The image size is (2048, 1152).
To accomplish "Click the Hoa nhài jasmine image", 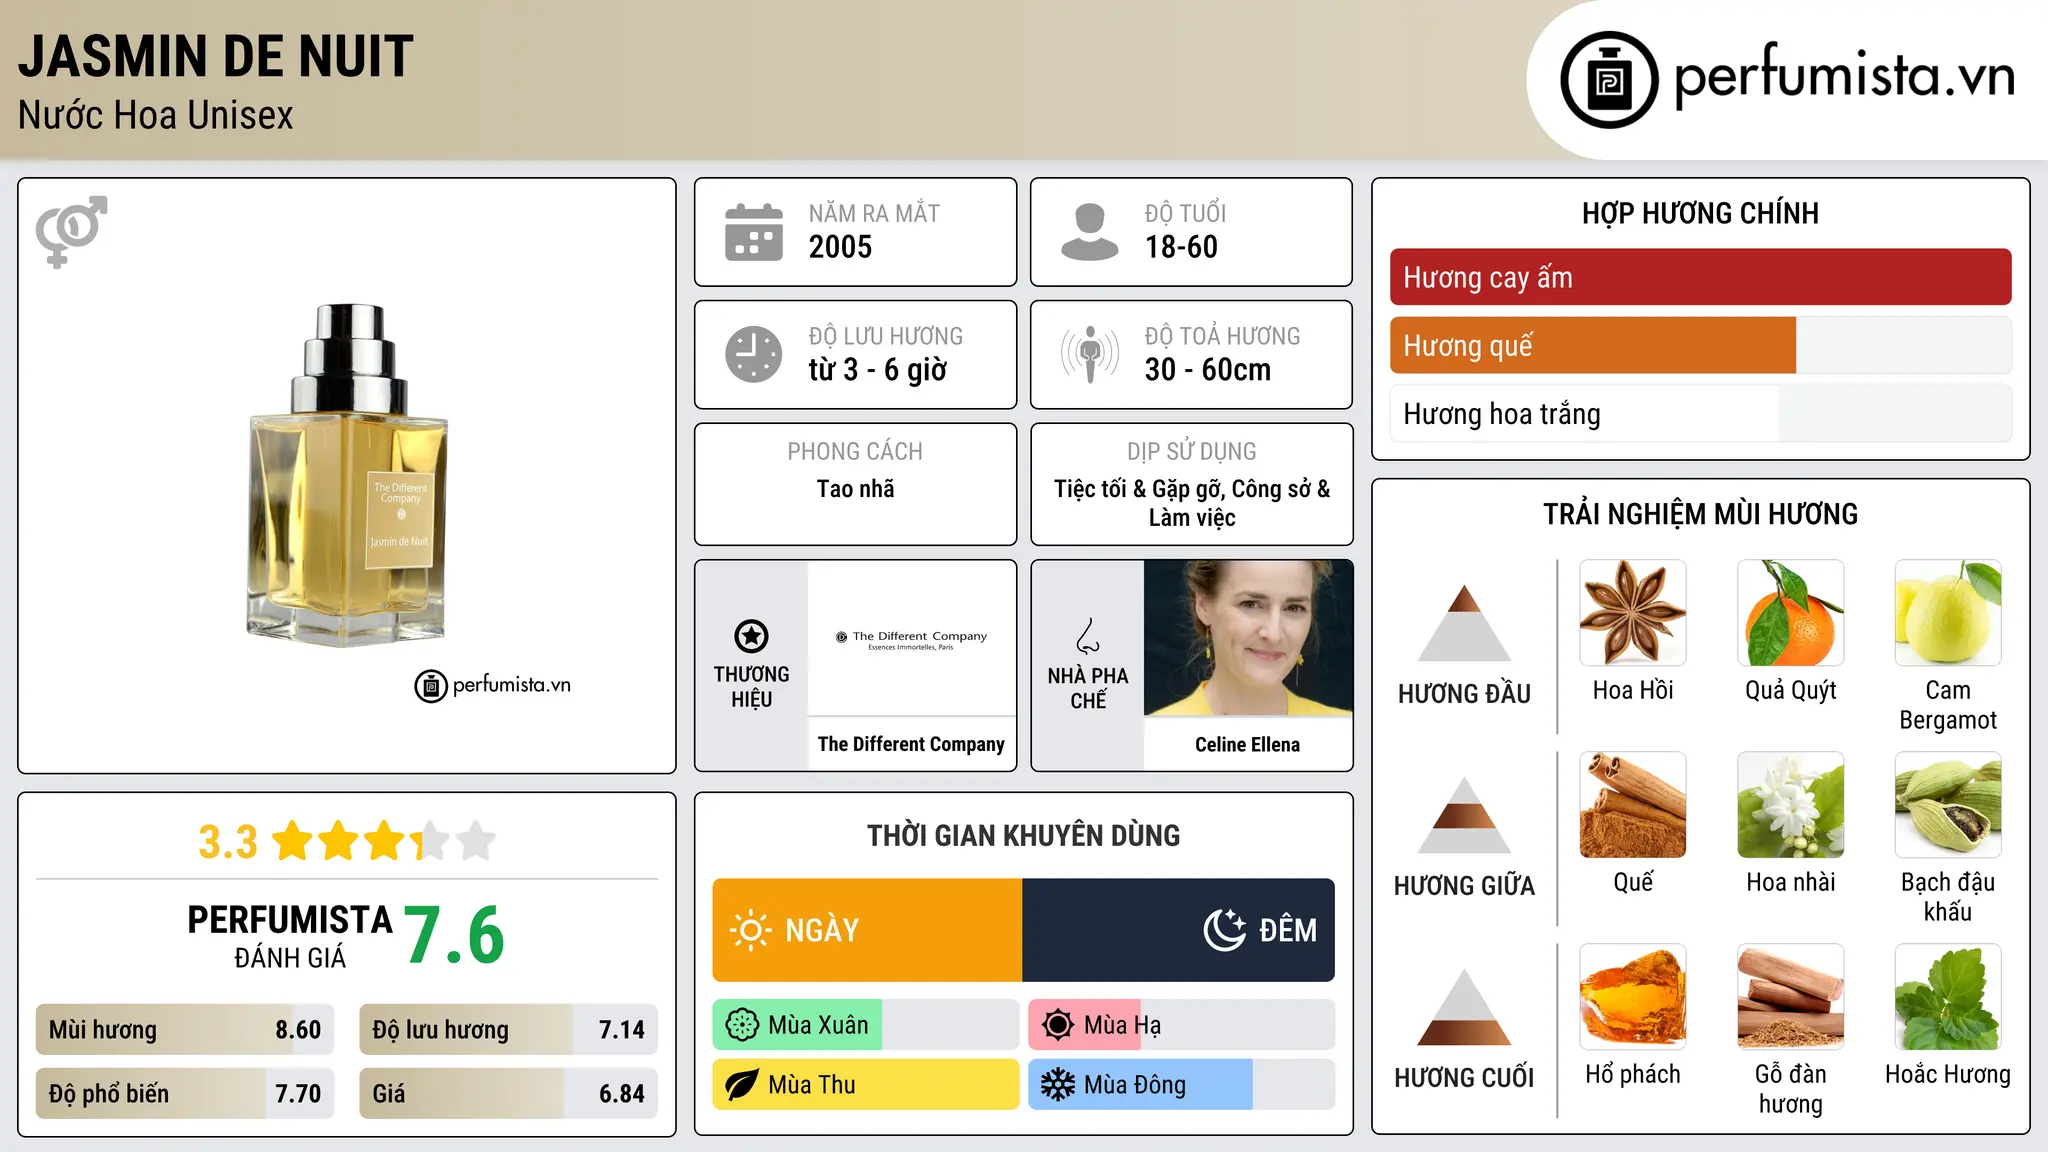I will pos(1791,805).
